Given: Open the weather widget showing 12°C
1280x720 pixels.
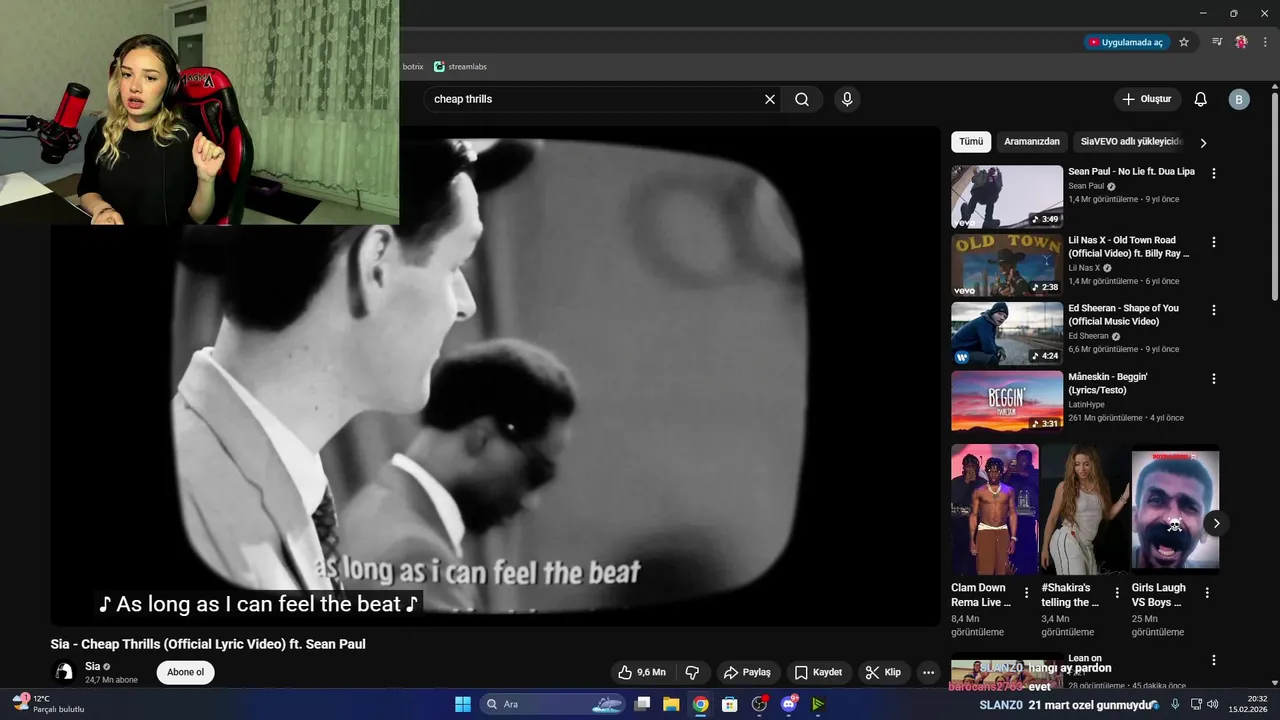Looking at the screenshot, I should (48, 703).
